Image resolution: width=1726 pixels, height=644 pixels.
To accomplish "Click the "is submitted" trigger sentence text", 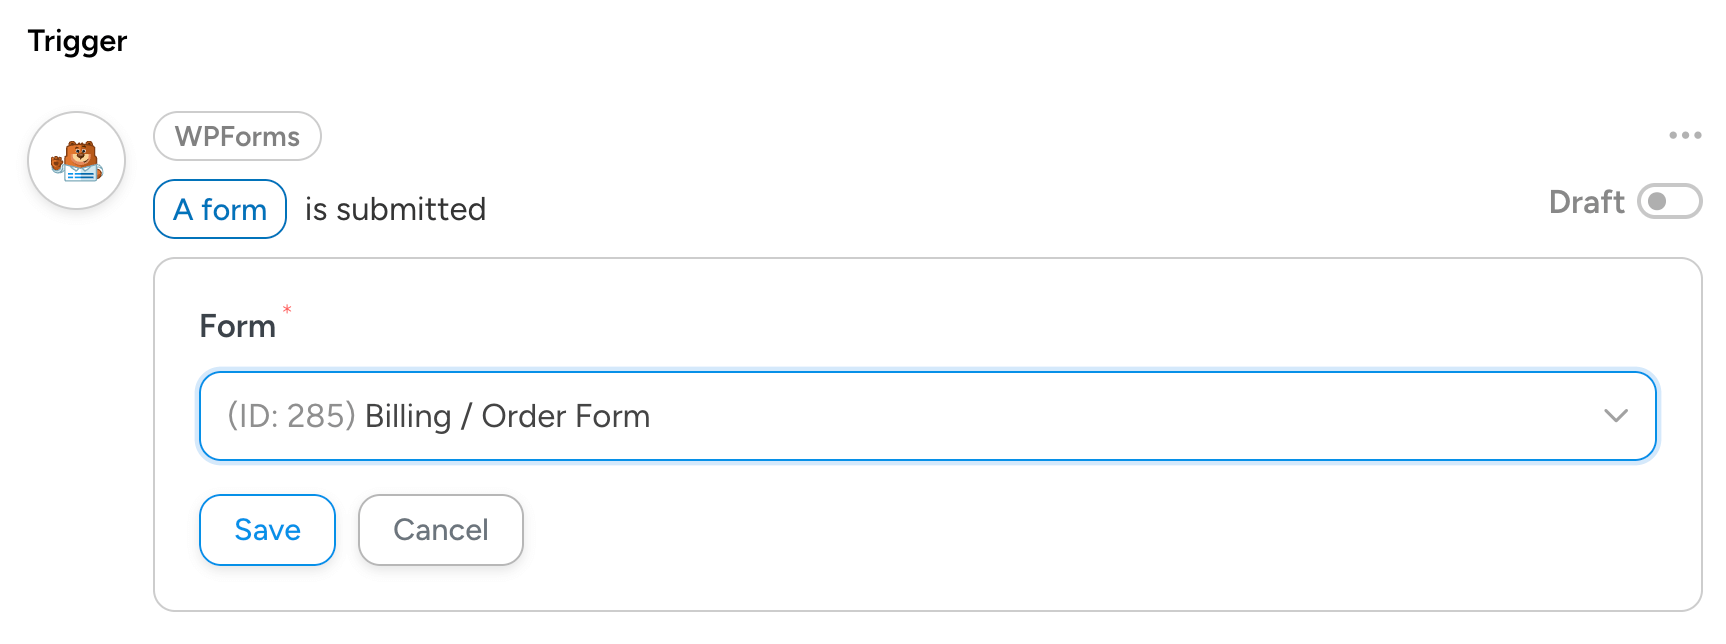I will (x=395, y=209).
